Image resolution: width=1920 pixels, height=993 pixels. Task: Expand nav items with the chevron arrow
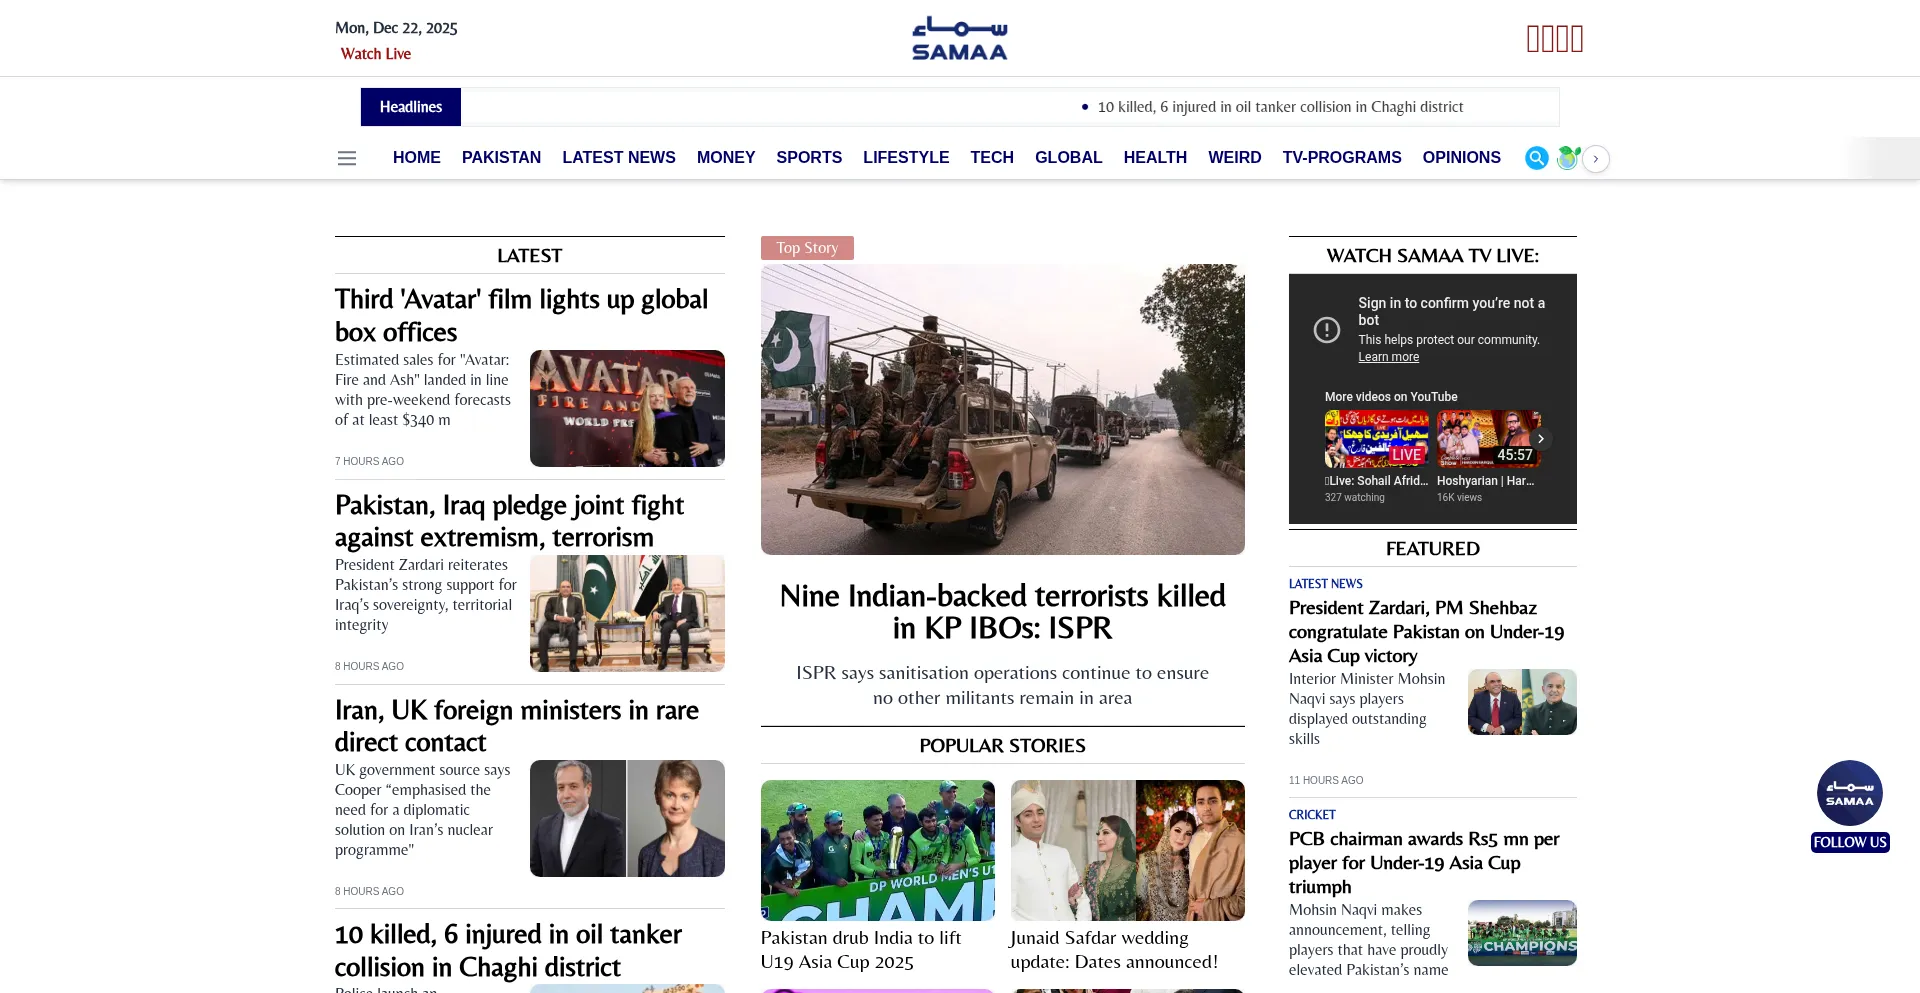pyautogui.click(x=1595, y=158)
